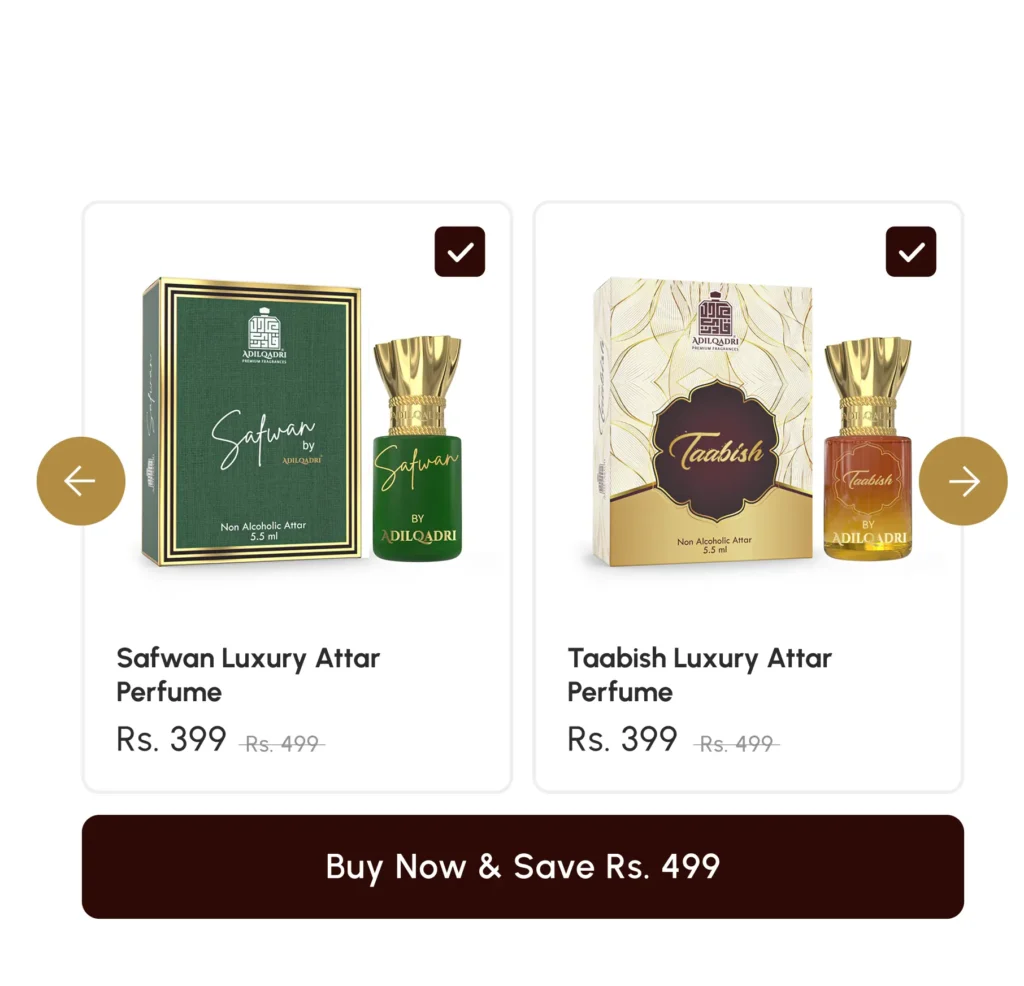Select the amber Taabish attar bottle
Screen dimensions: 1024x986
point(868,449)
